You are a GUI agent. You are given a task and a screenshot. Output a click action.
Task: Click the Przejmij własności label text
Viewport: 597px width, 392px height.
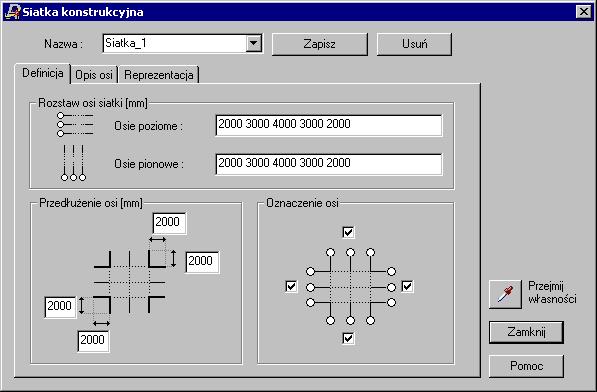pyautogui.click(x=552, y=293)
